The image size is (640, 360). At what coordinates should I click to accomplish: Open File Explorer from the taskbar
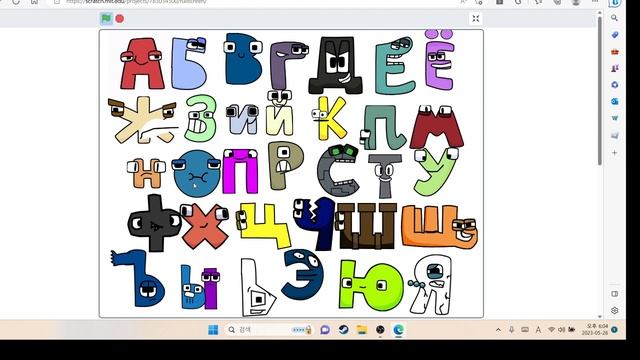(362, 329)
